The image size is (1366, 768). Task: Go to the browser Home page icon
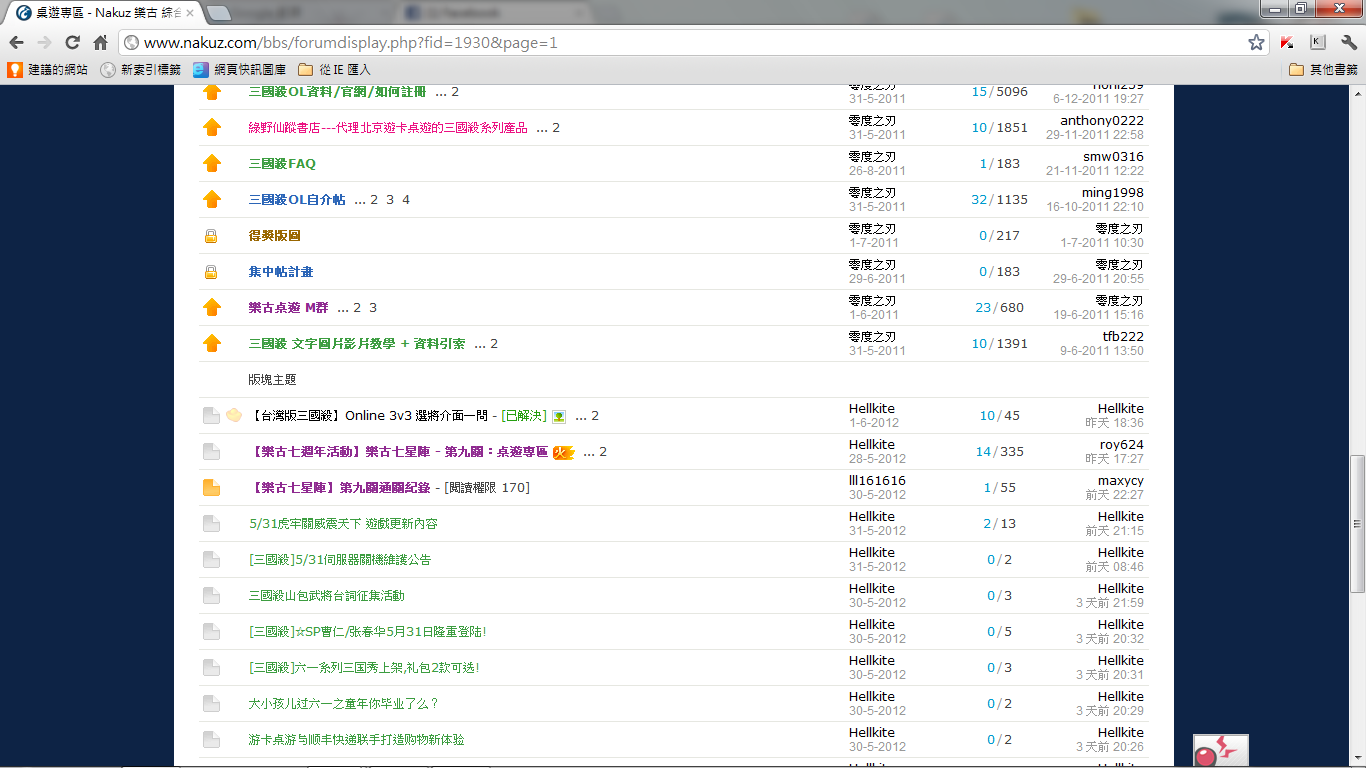(100, 43)
